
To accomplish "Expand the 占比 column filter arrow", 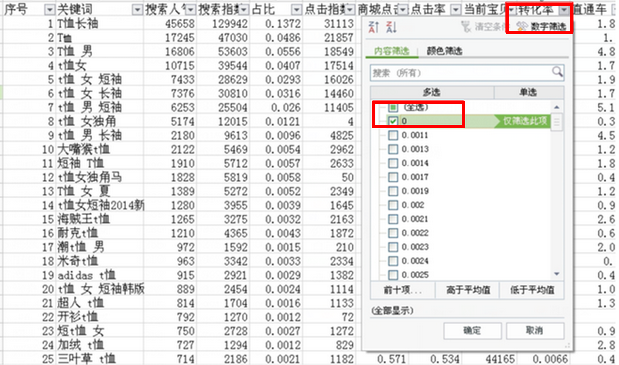I will tap(296, 10).
